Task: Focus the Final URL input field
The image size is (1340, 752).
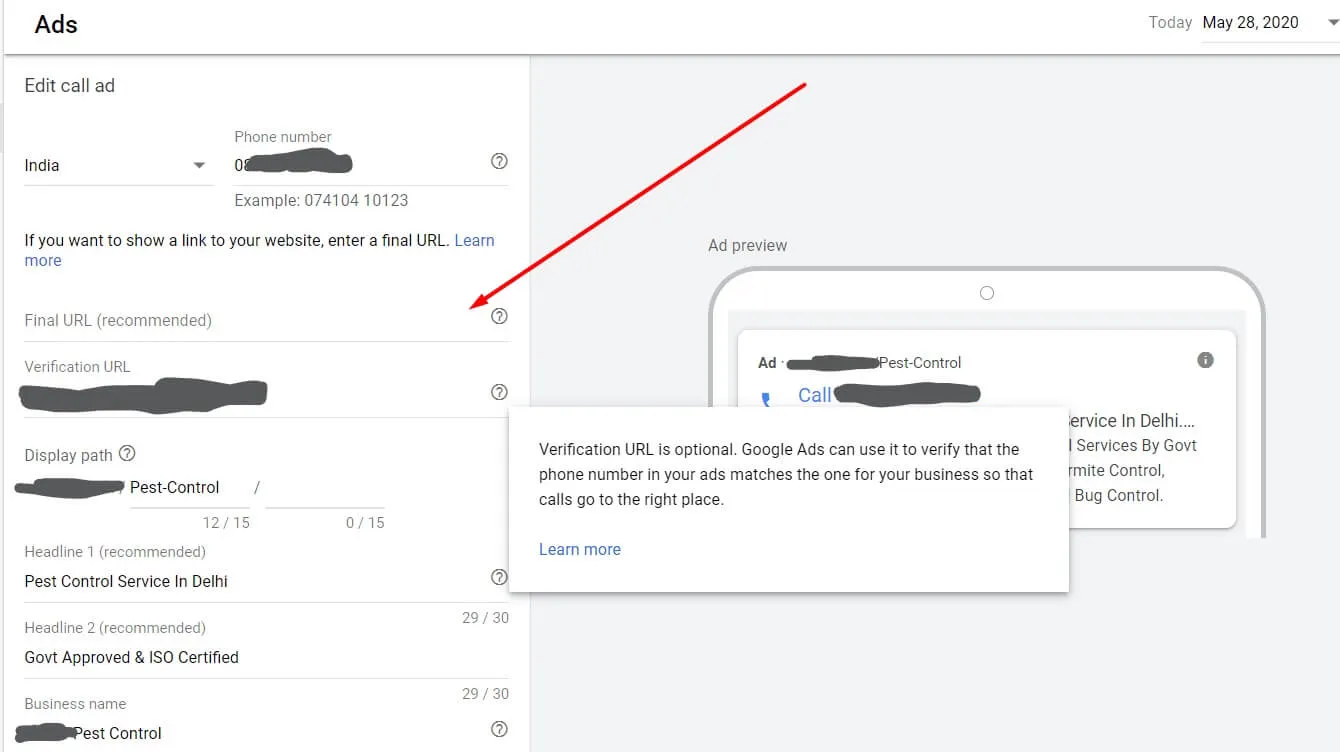Action: pos(255,320)
